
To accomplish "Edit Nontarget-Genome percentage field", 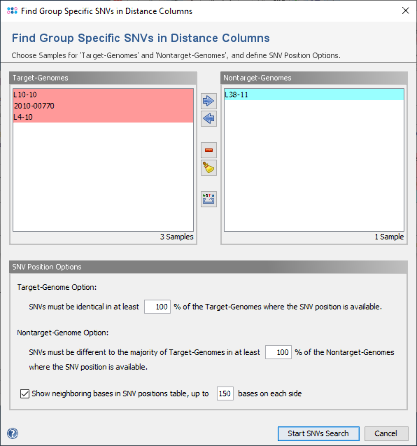I will click(278, 352).
